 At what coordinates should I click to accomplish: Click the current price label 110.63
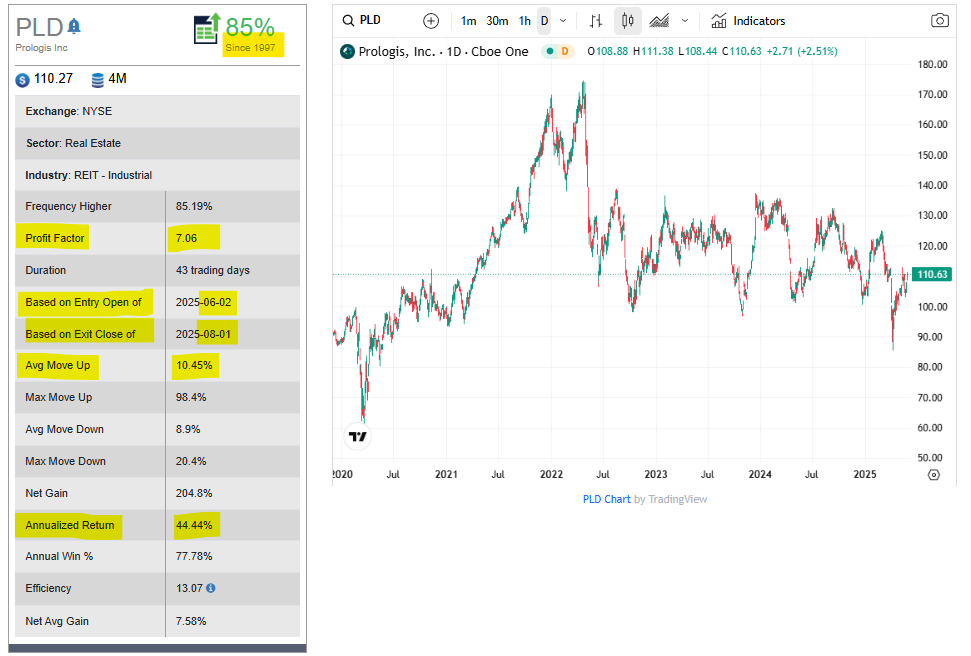coord(932,274)
